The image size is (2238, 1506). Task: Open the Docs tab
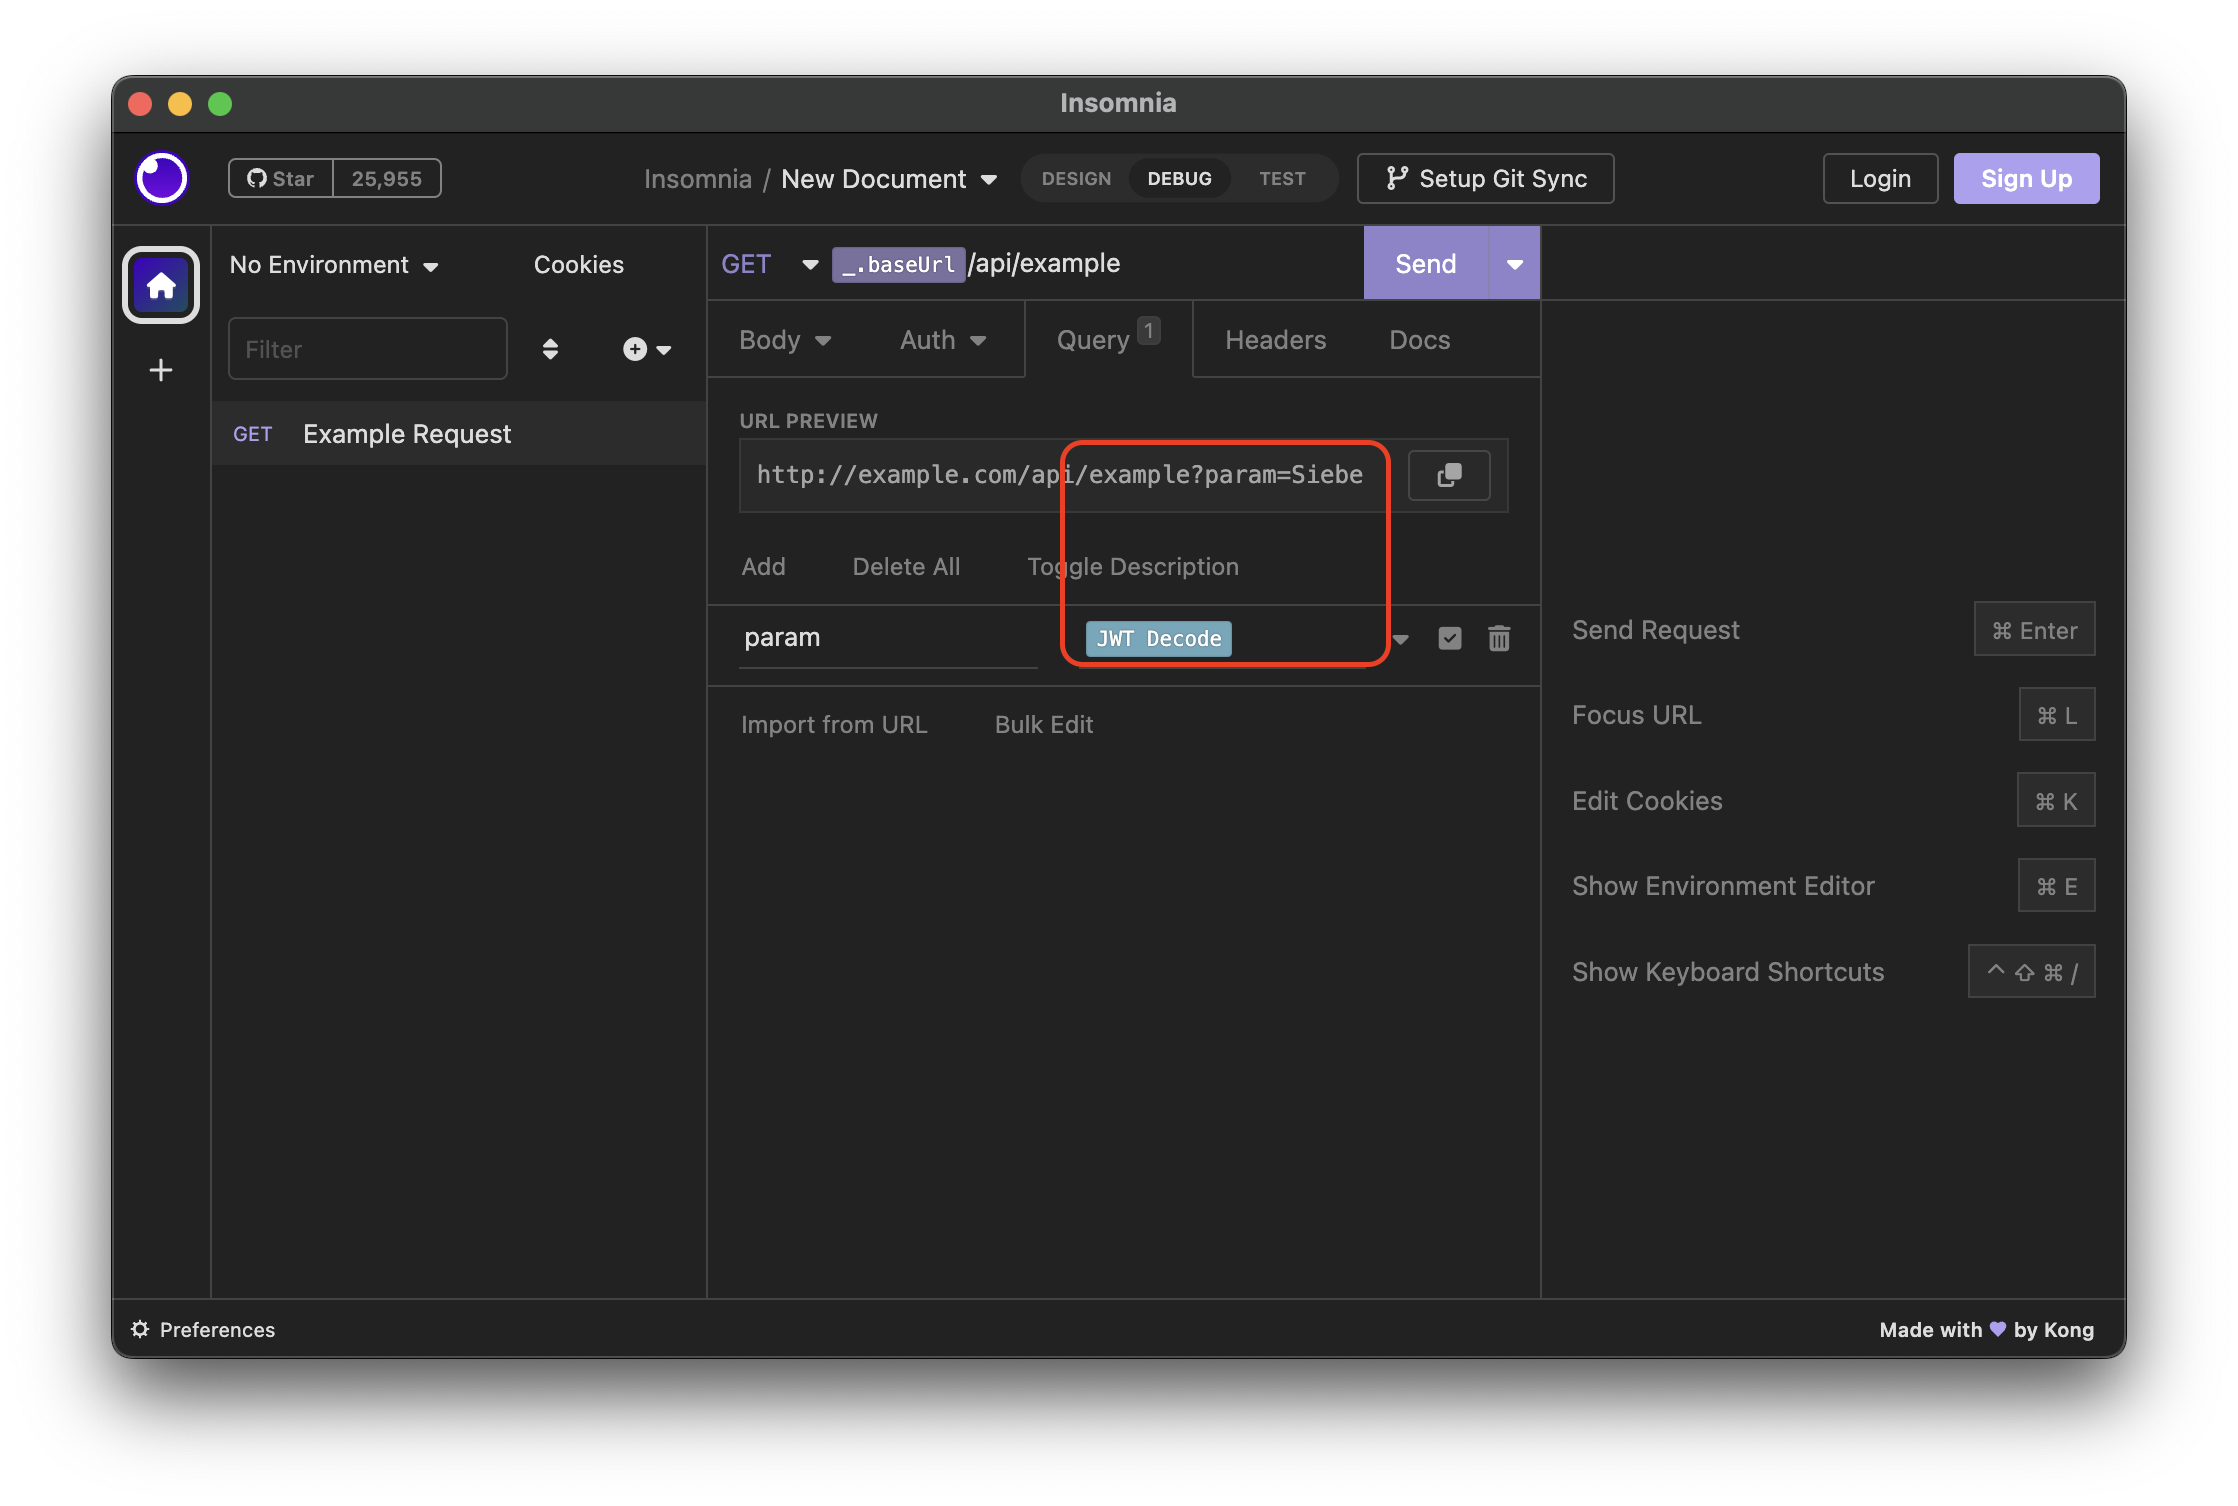[x=1419, y=340]
